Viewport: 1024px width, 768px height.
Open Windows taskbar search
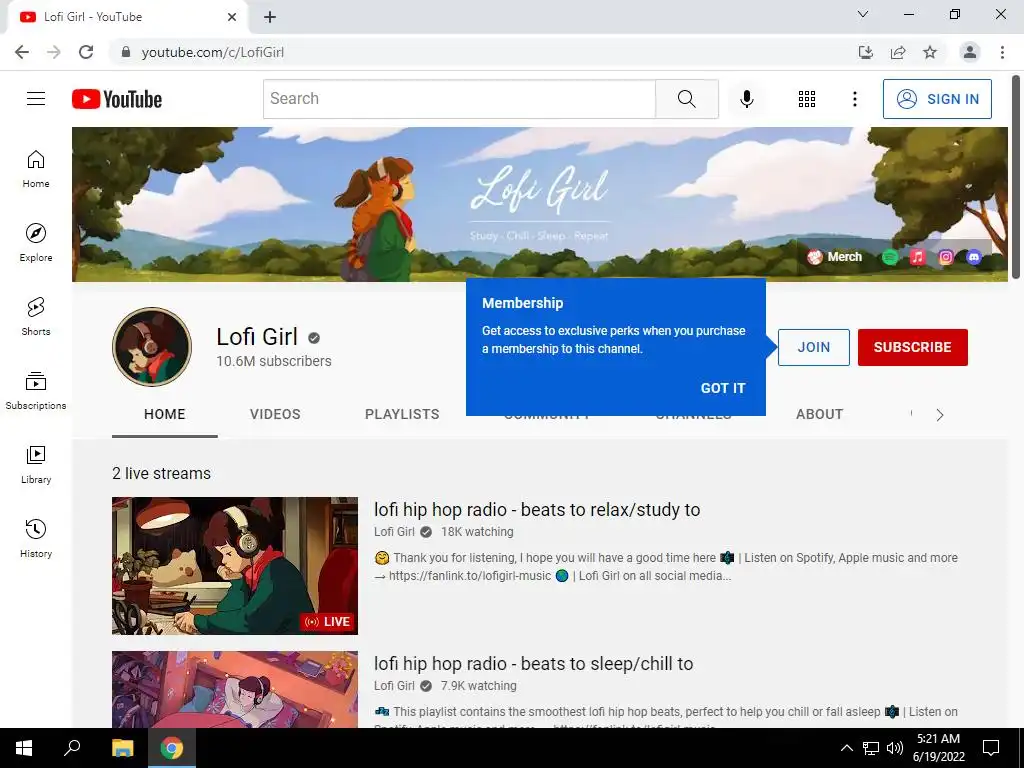pyautogui.click(x=72, y=748)
